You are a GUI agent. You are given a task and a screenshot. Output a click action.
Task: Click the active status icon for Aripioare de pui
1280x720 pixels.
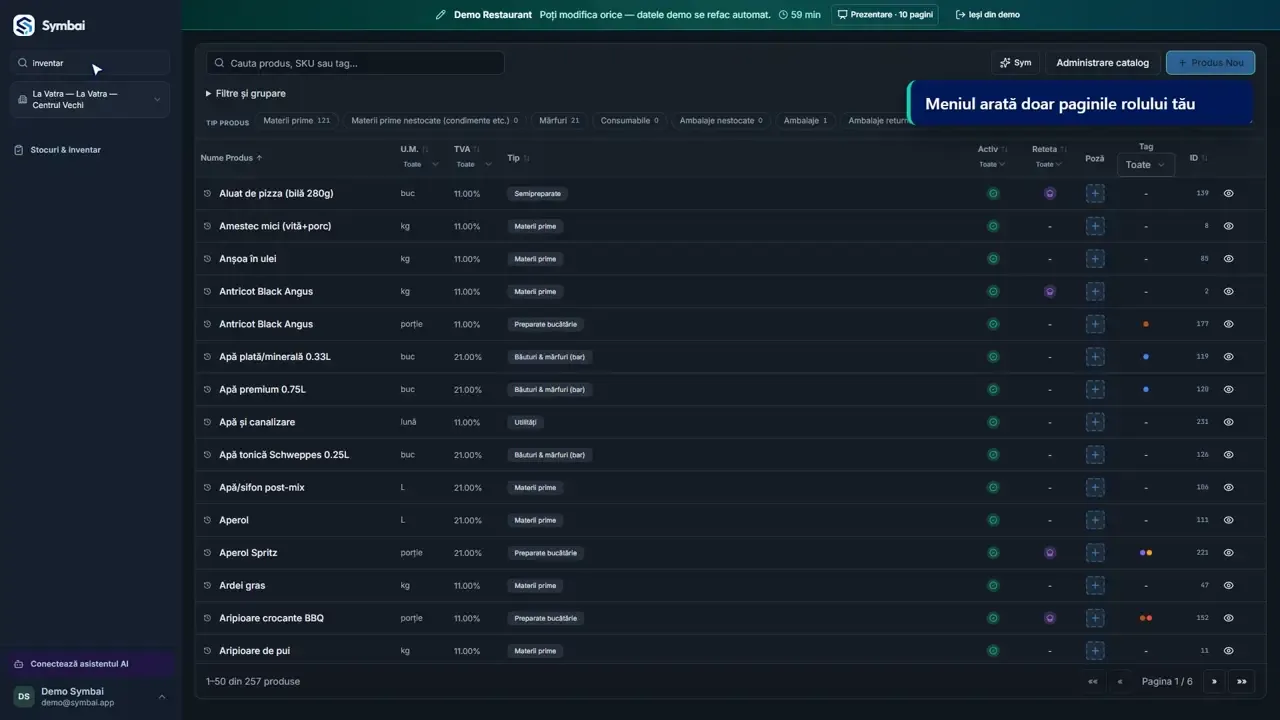click(993, 651)
